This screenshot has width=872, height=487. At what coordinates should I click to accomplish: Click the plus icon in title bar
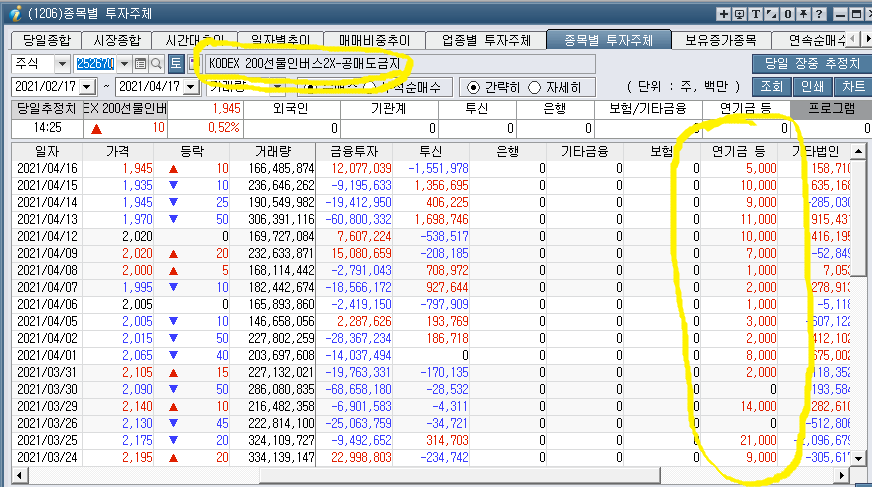726,13
